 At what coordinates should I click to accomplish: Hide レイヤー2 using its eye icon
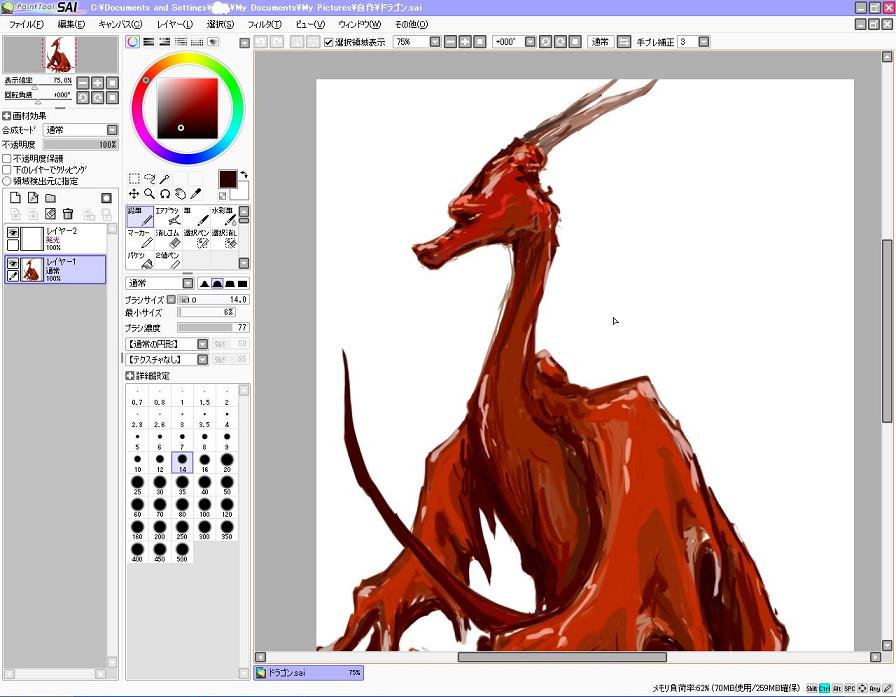(13, 232)
